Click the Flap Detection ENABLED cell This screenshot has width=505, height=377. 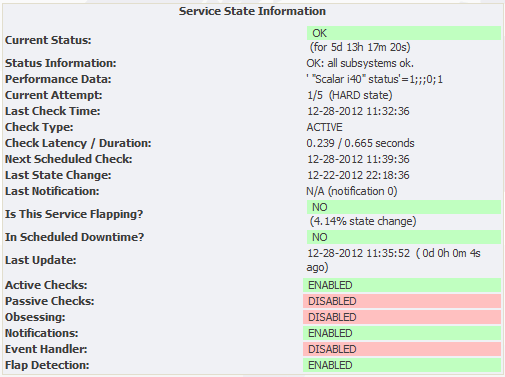(402, 365)
